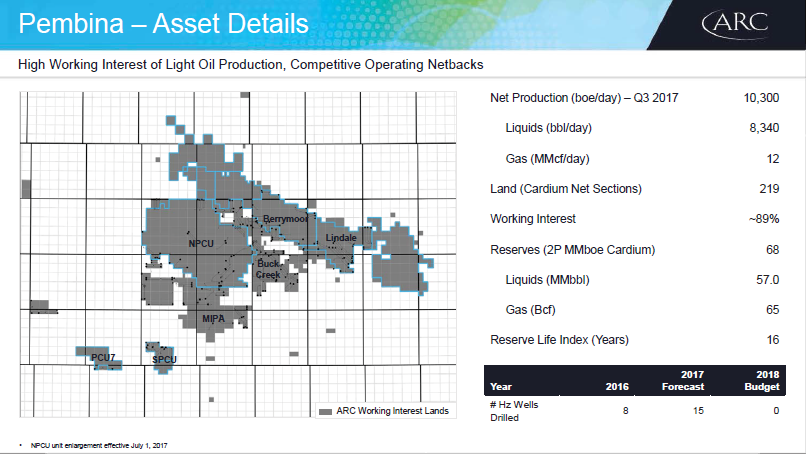Click the Berrymoor label on the map

(x=286, y=219)
